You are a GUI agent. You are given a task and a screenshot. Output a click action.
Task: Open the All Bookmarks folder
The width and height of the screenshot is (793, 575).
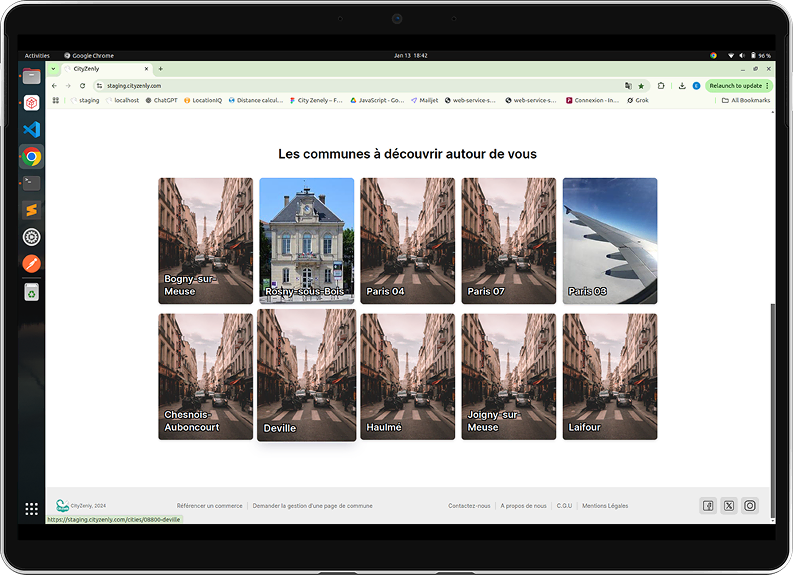(745, 100)
